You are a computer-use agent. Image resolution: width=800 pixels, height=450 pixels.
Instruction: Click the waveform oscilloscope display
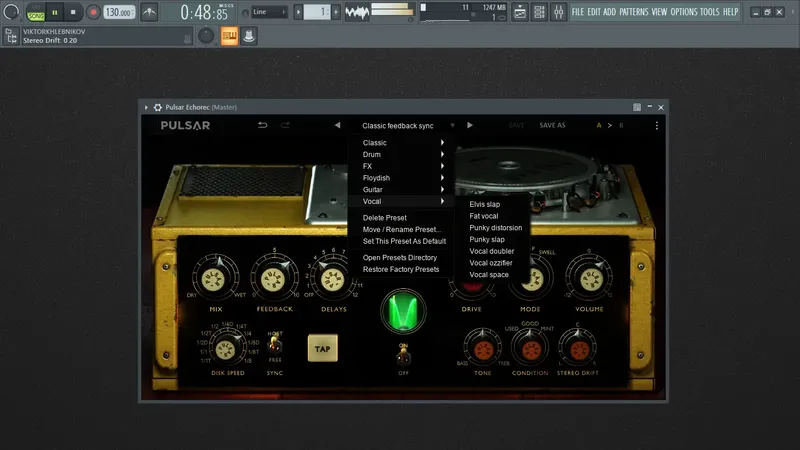tap(357, 12)
